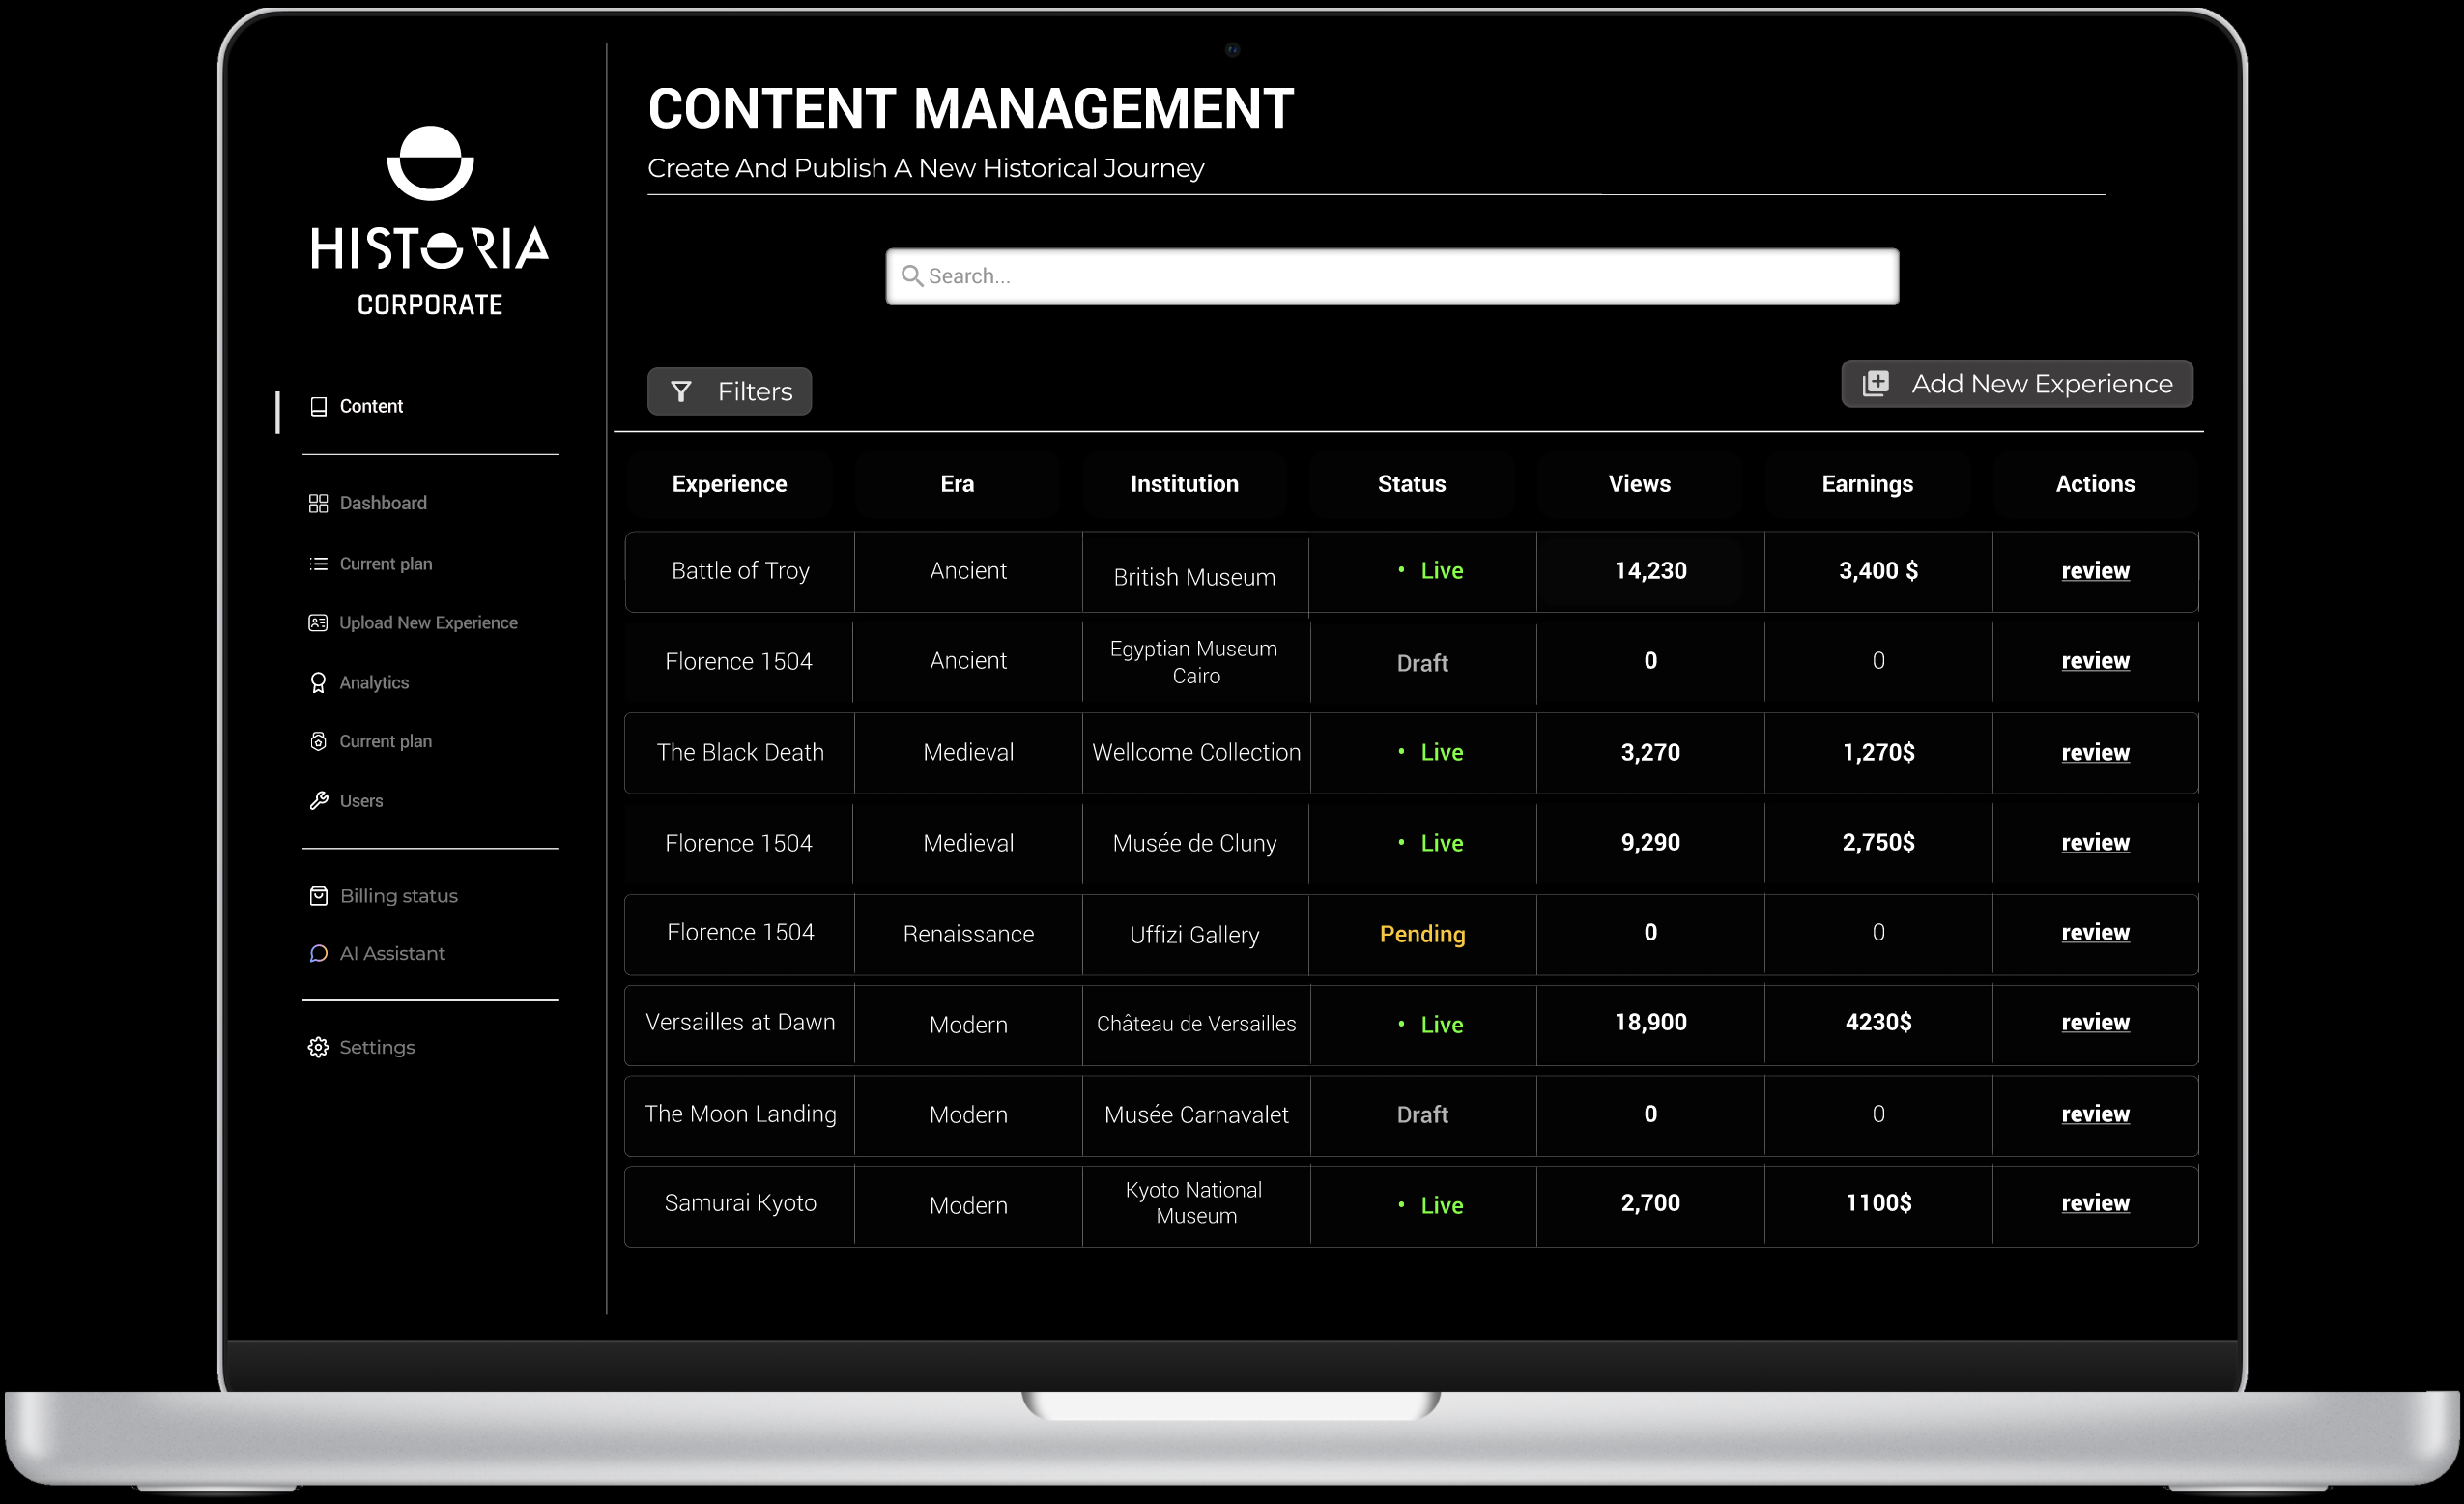
Task: Sort by the Views column header
Action: pos(1638,484)
